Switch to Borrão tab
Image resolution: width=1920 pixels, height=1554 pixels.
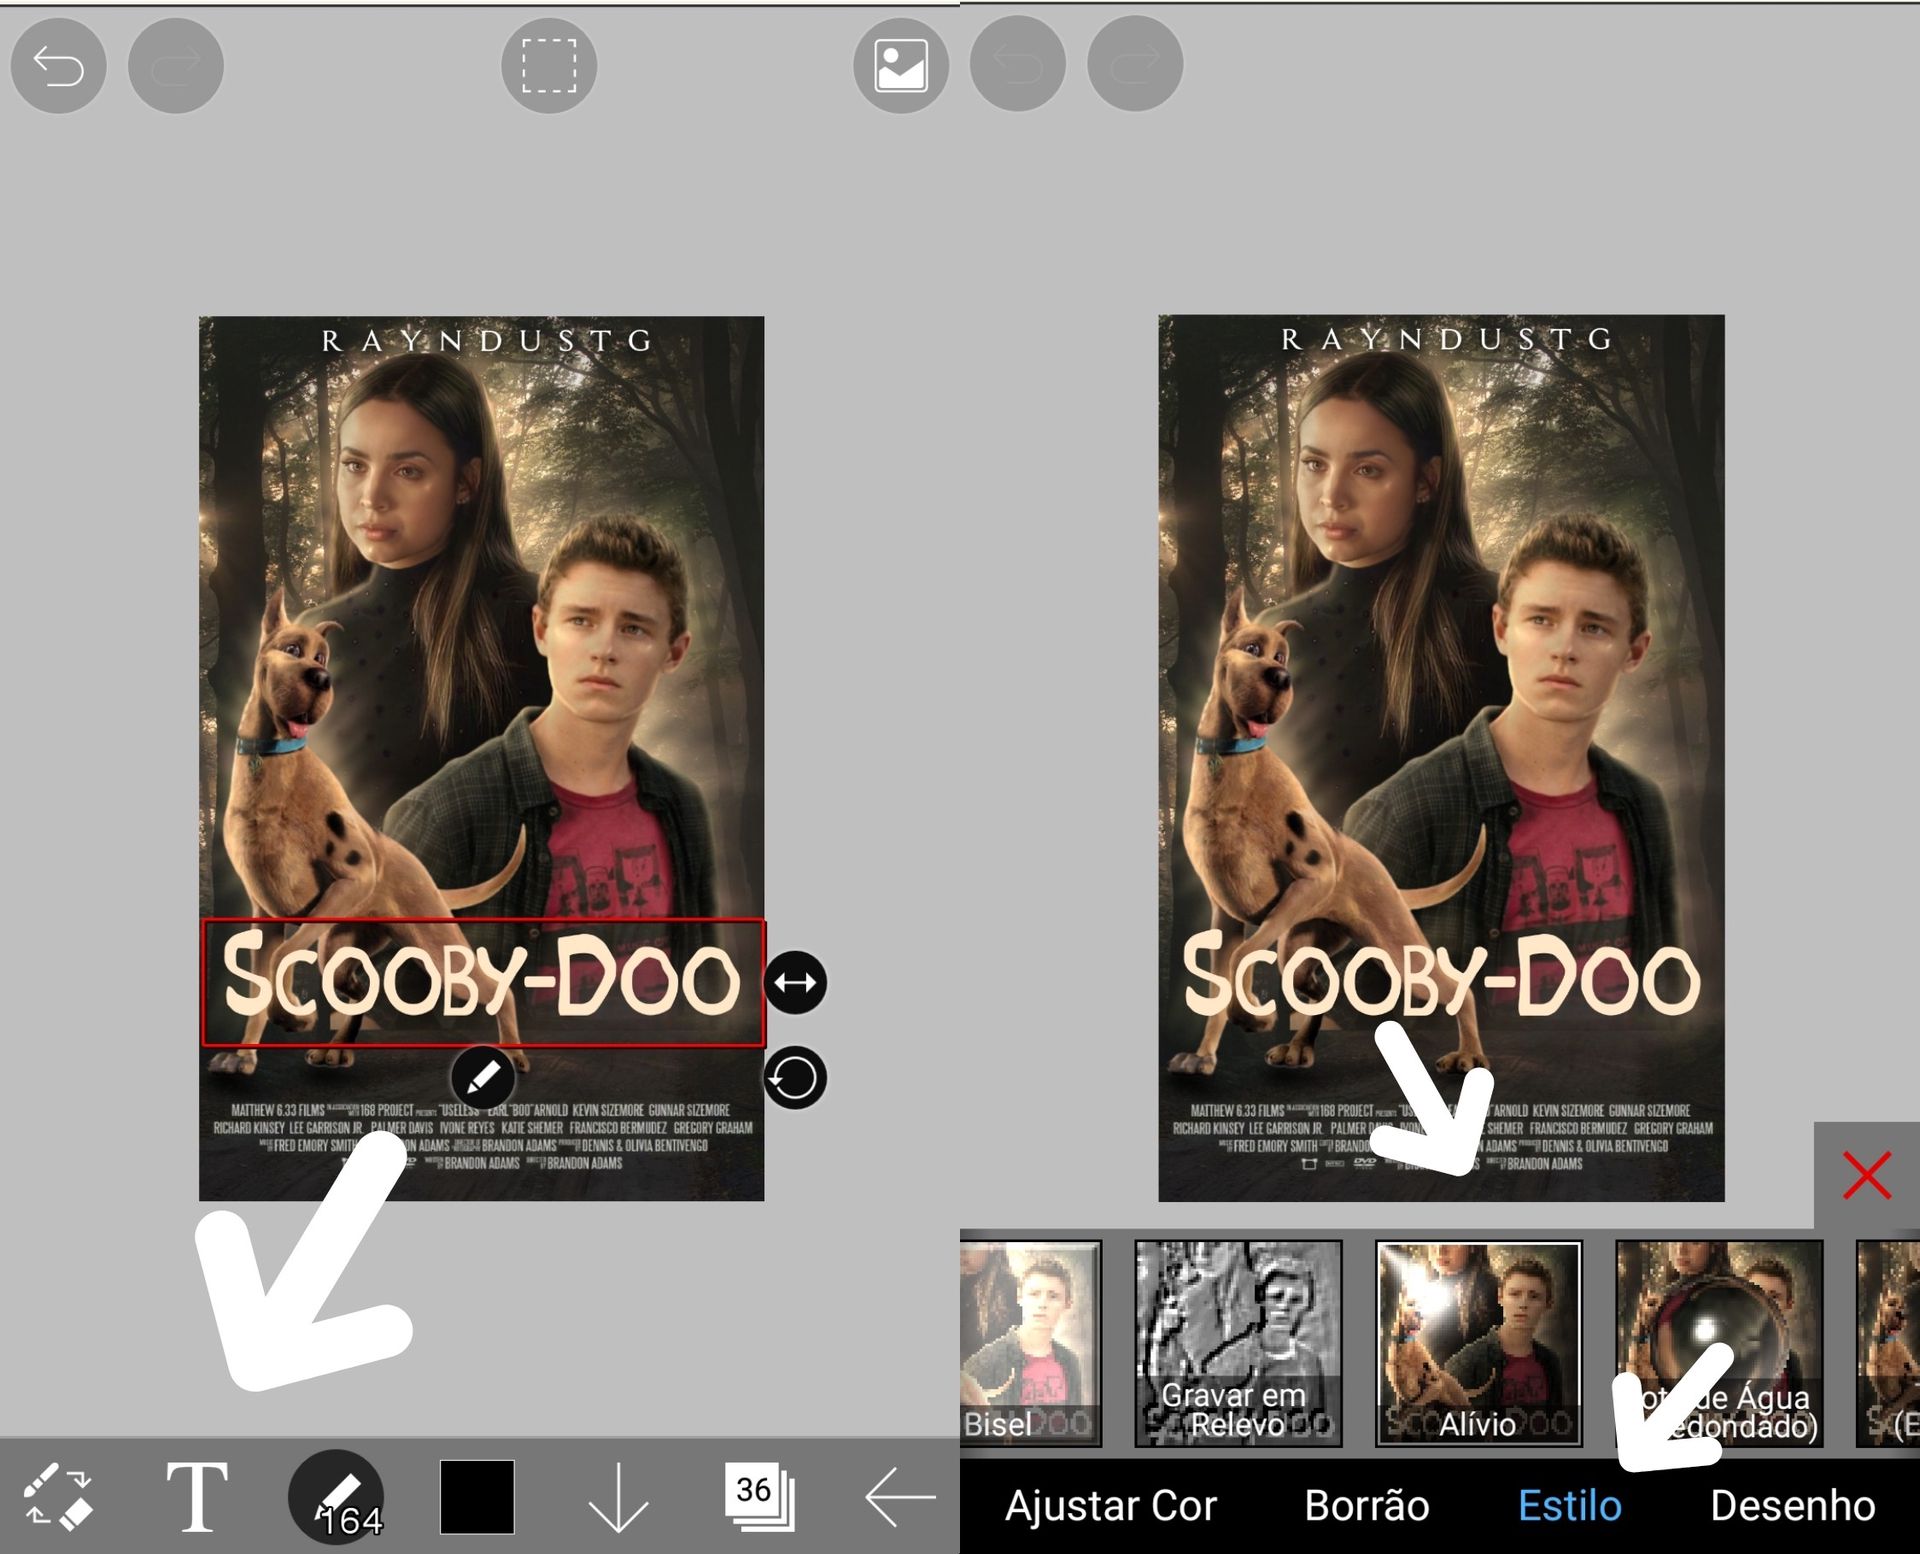pyautogui.click(x=1367, y=1506)
